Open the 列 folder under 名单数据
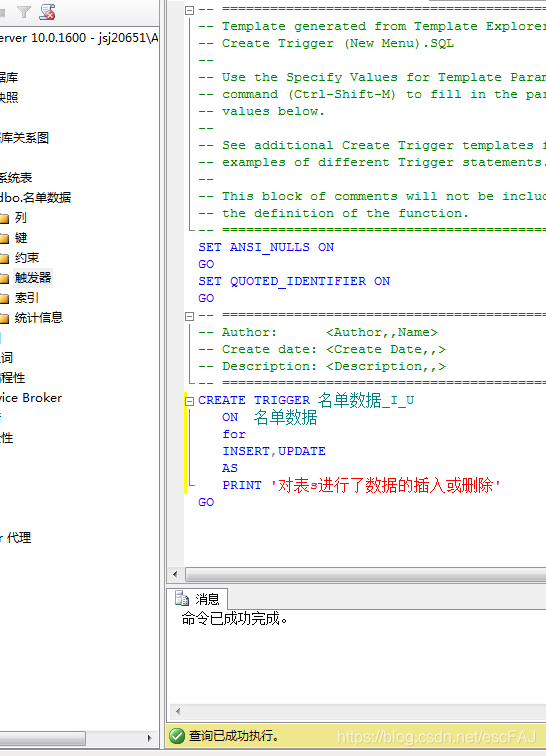 (x=20, y=217)
